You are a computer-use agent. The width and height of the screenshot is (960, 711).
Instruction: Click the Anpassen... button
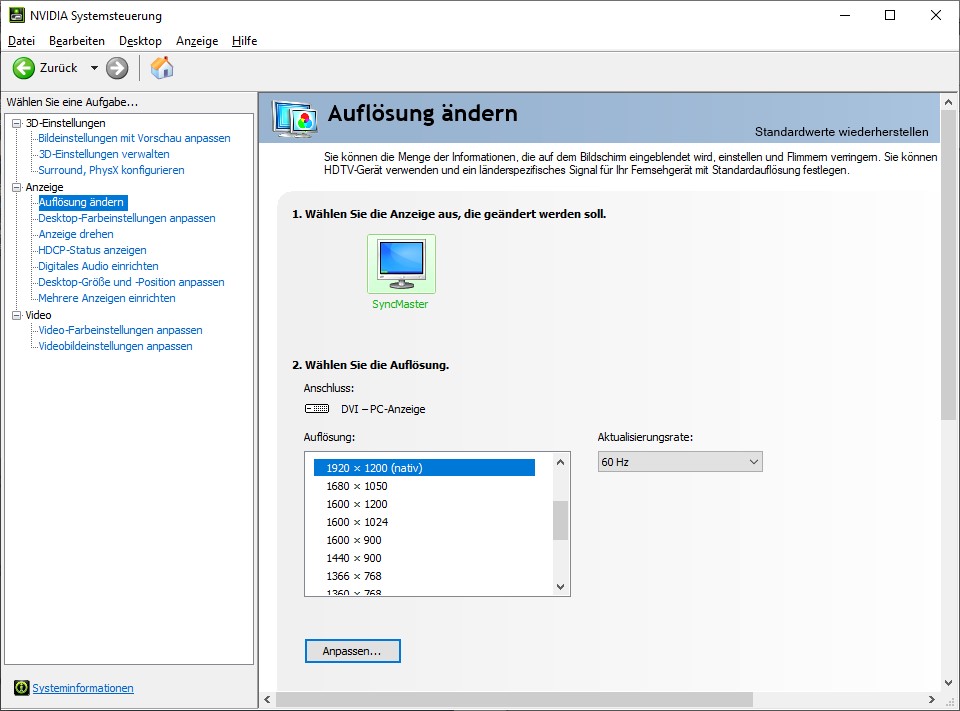click(353, 651)
